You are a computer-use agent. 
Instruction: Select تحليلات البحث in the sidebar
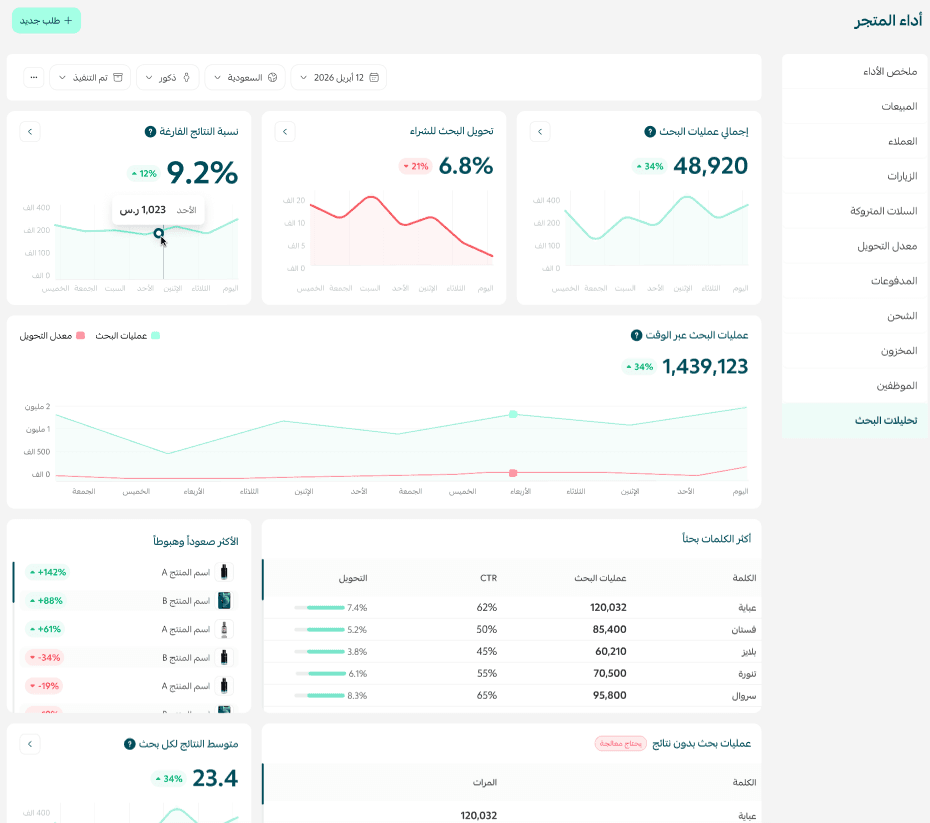[855, 421]
